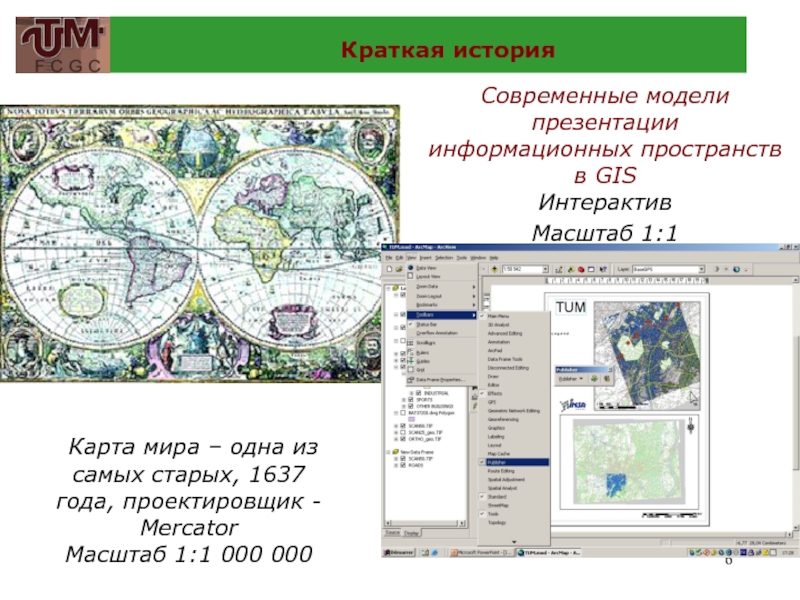Viewport: 800px width, 600px height.
Task: Click the Rulers menu icon
Action: tap(410, 352)
